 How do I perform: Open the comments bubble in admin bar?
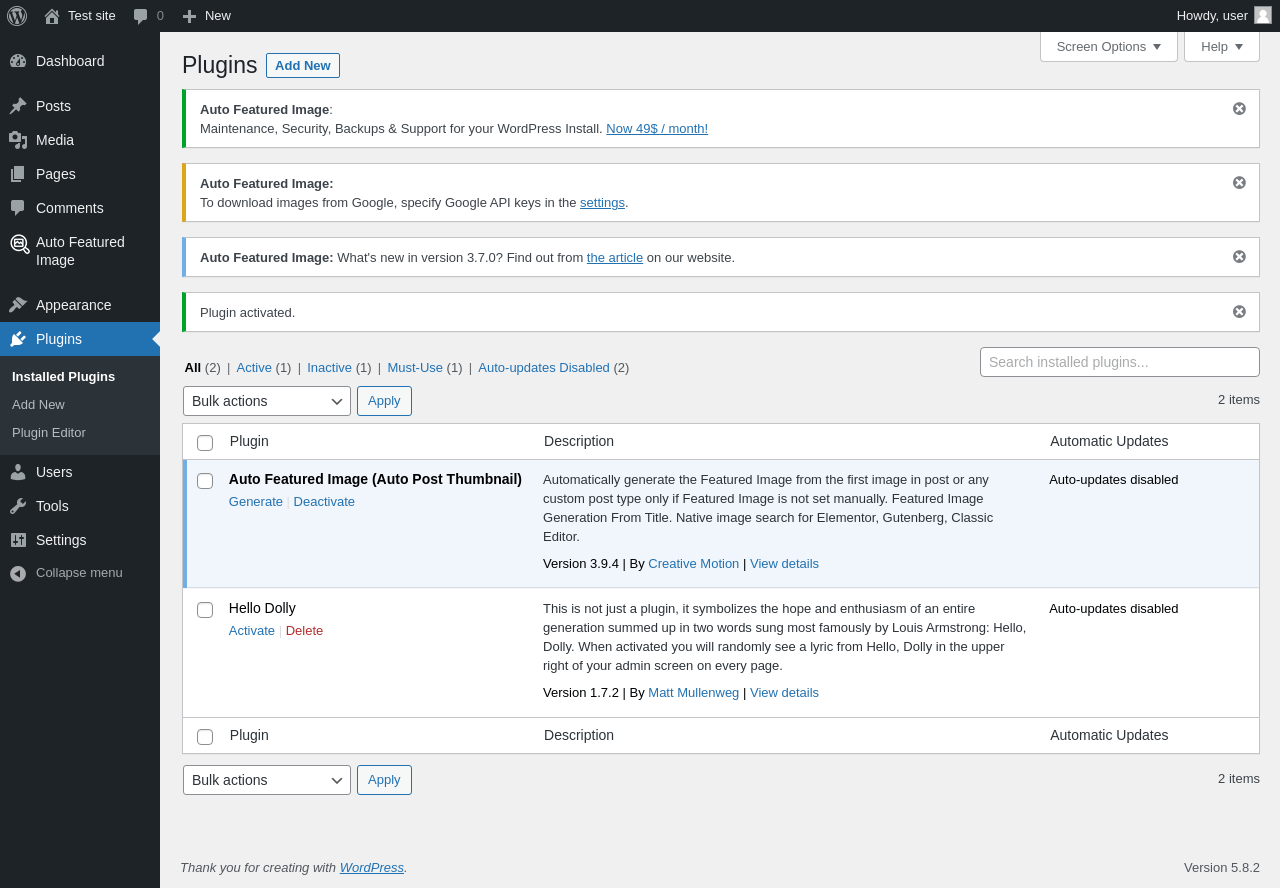141,16
